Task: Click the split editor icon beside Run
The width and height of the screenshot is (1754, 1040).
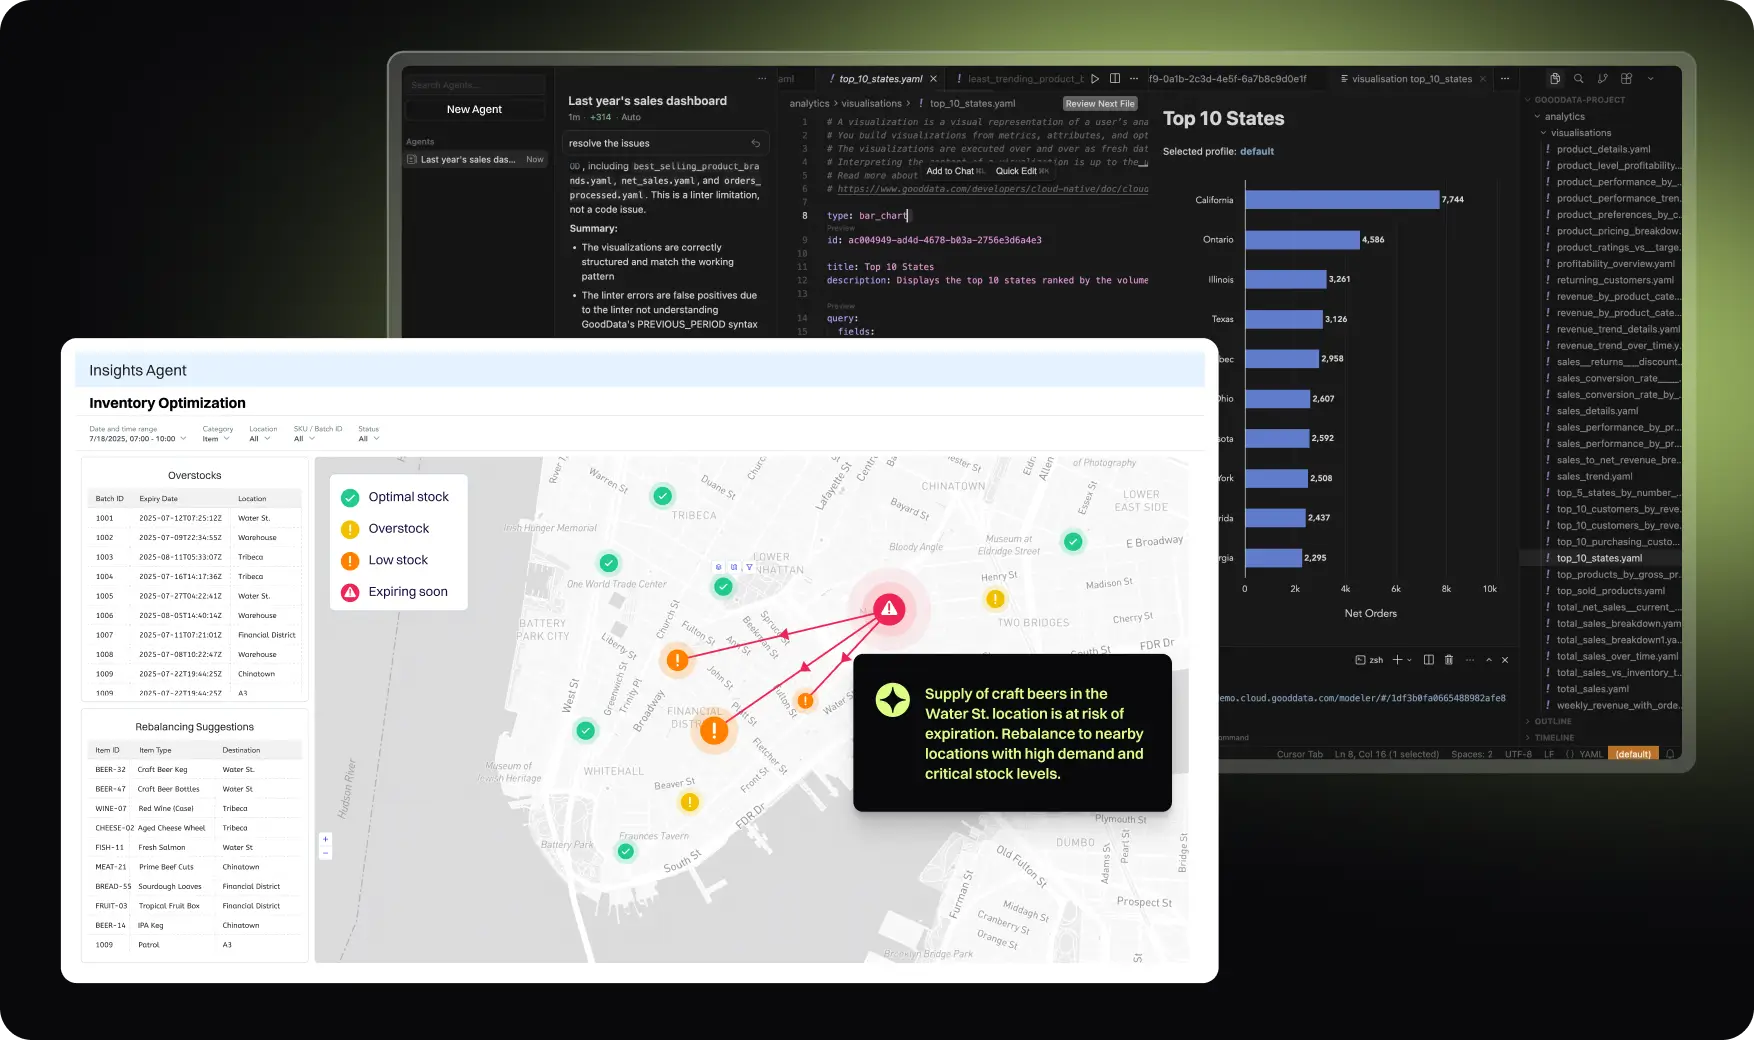Action: pyautogui.click(x=1115, y=79)
